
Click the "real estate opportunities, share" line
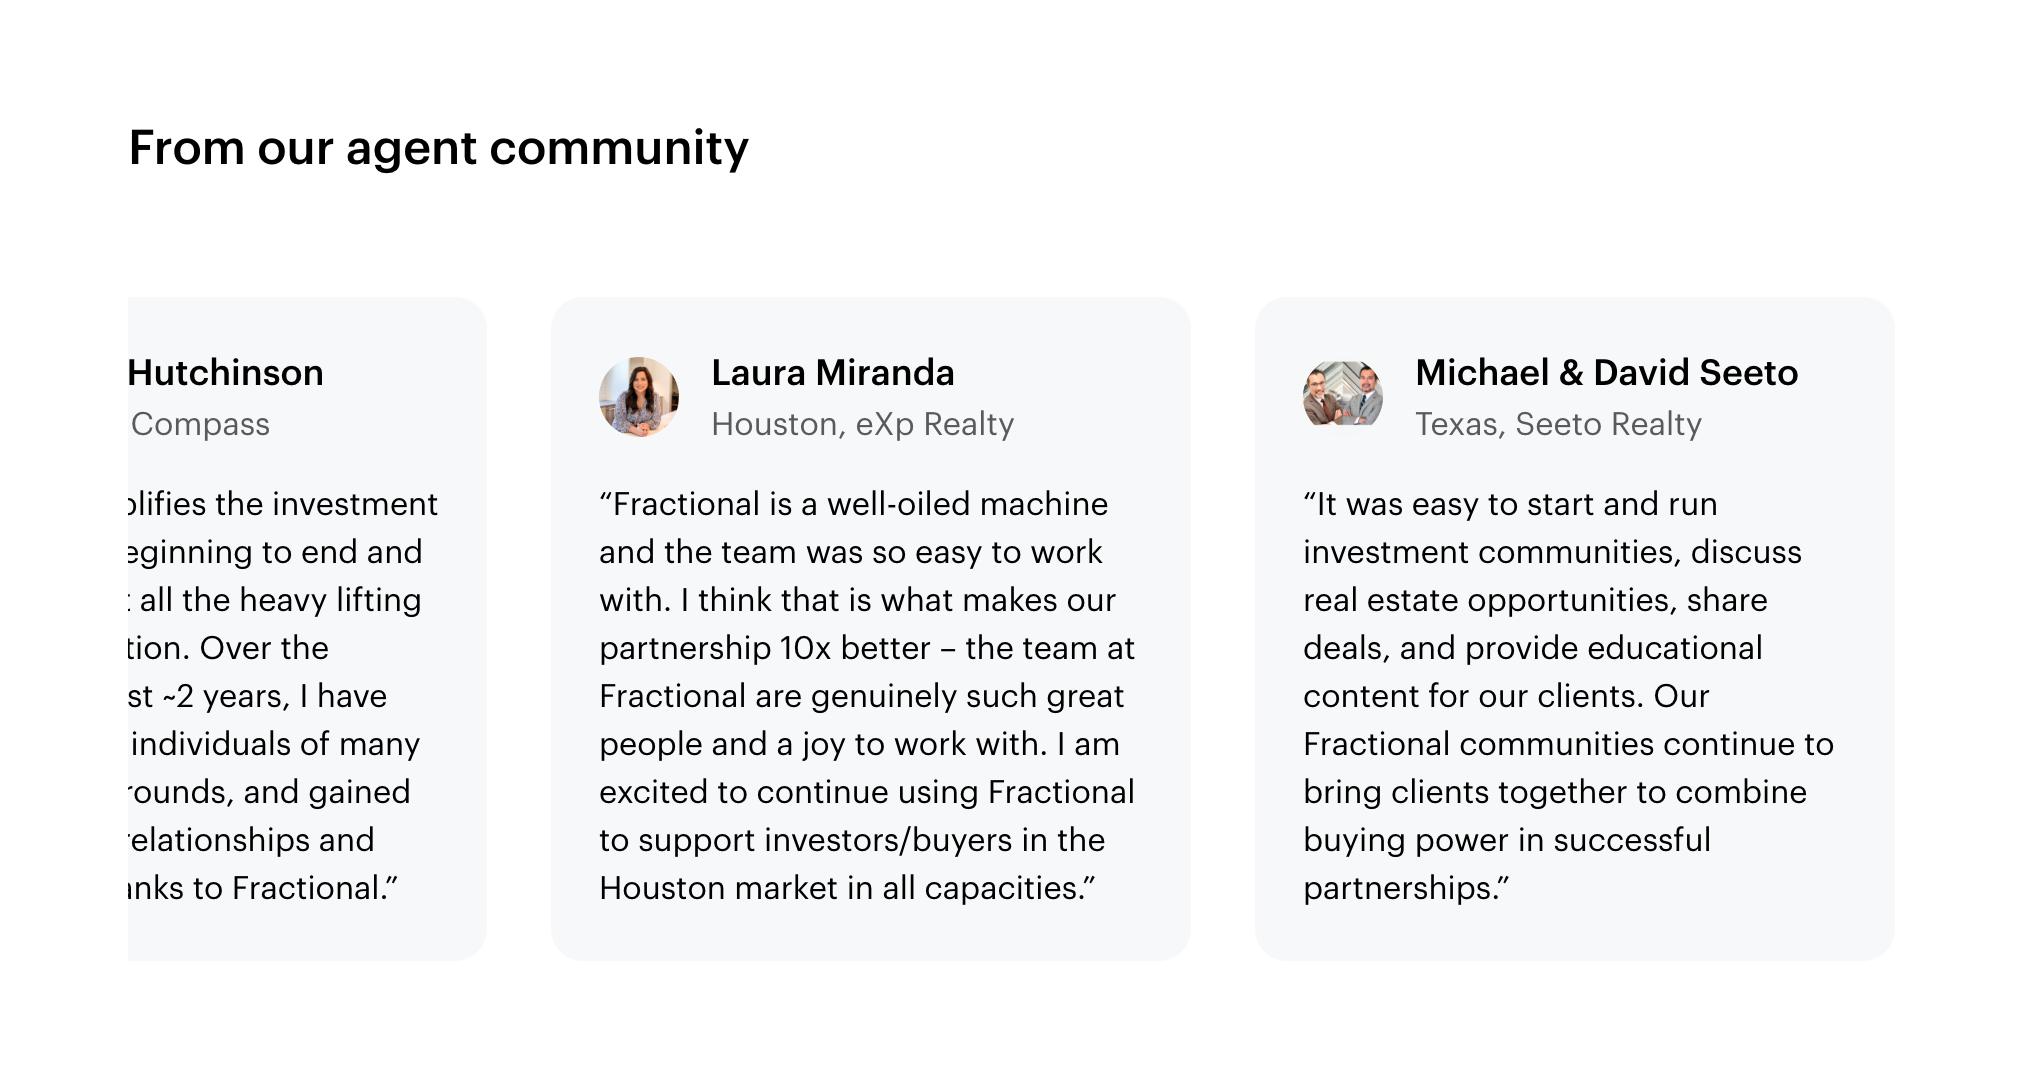(x=1535, y=600)
